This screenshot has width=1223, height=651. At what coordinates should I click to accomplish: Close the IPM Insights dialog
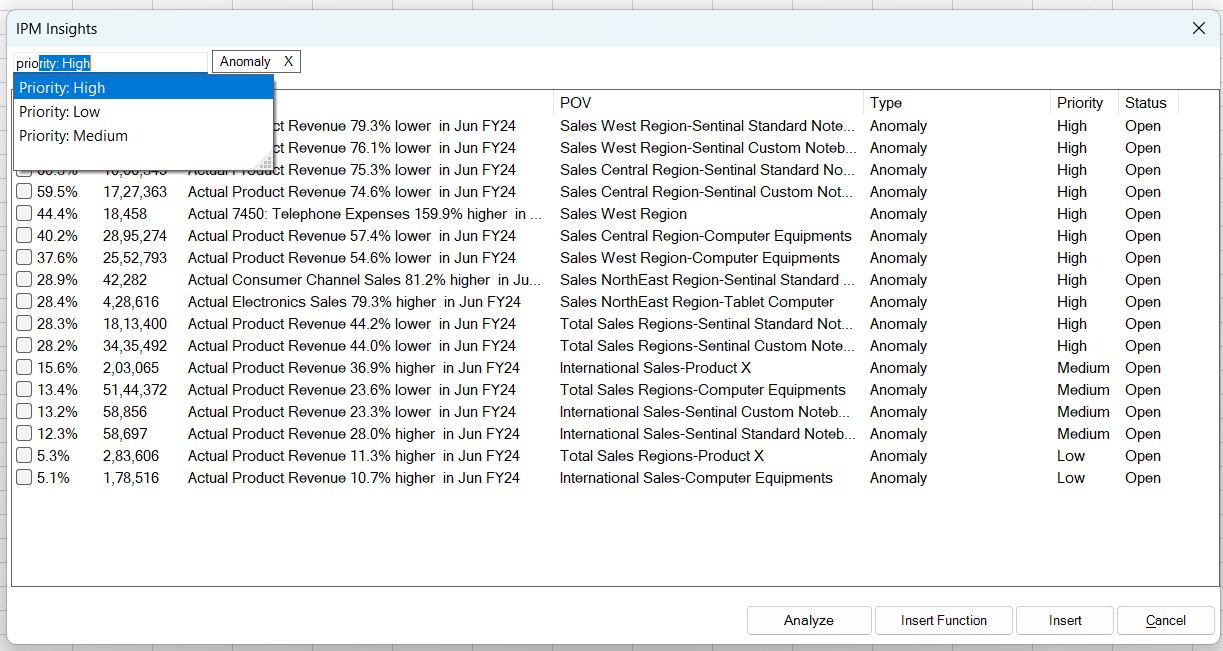(x=1199, y=29)
